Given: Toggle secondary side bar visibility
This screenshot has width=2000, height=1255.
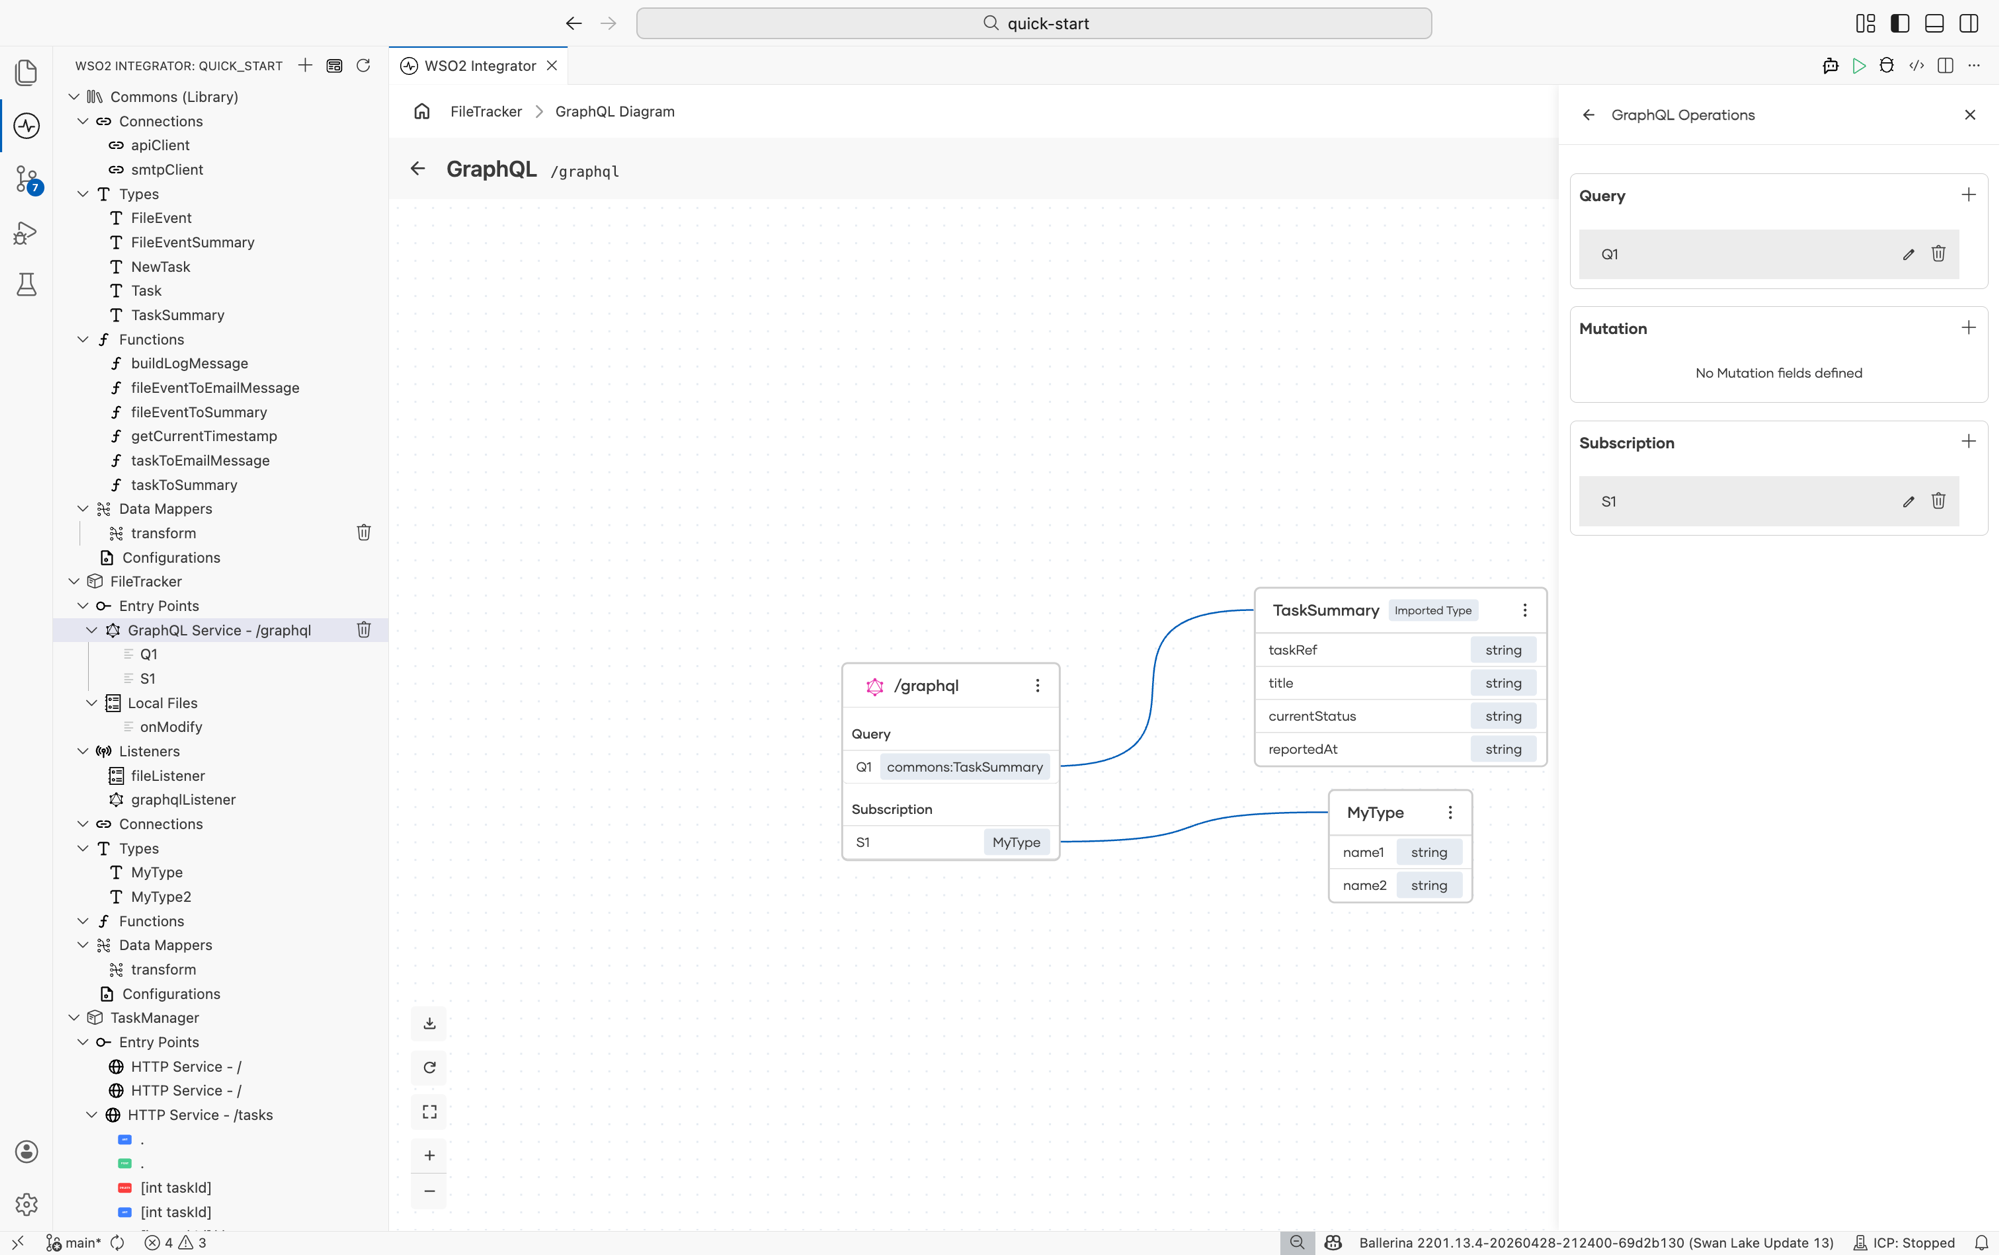Looking at the screenshot, I should click(x=1968, y=23).
